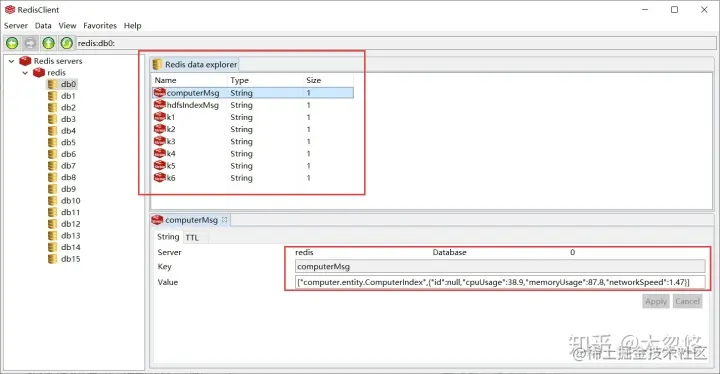Click the RedisClient title bar app icon
This screenshot has height=374, width=720.
coord(10,10)
